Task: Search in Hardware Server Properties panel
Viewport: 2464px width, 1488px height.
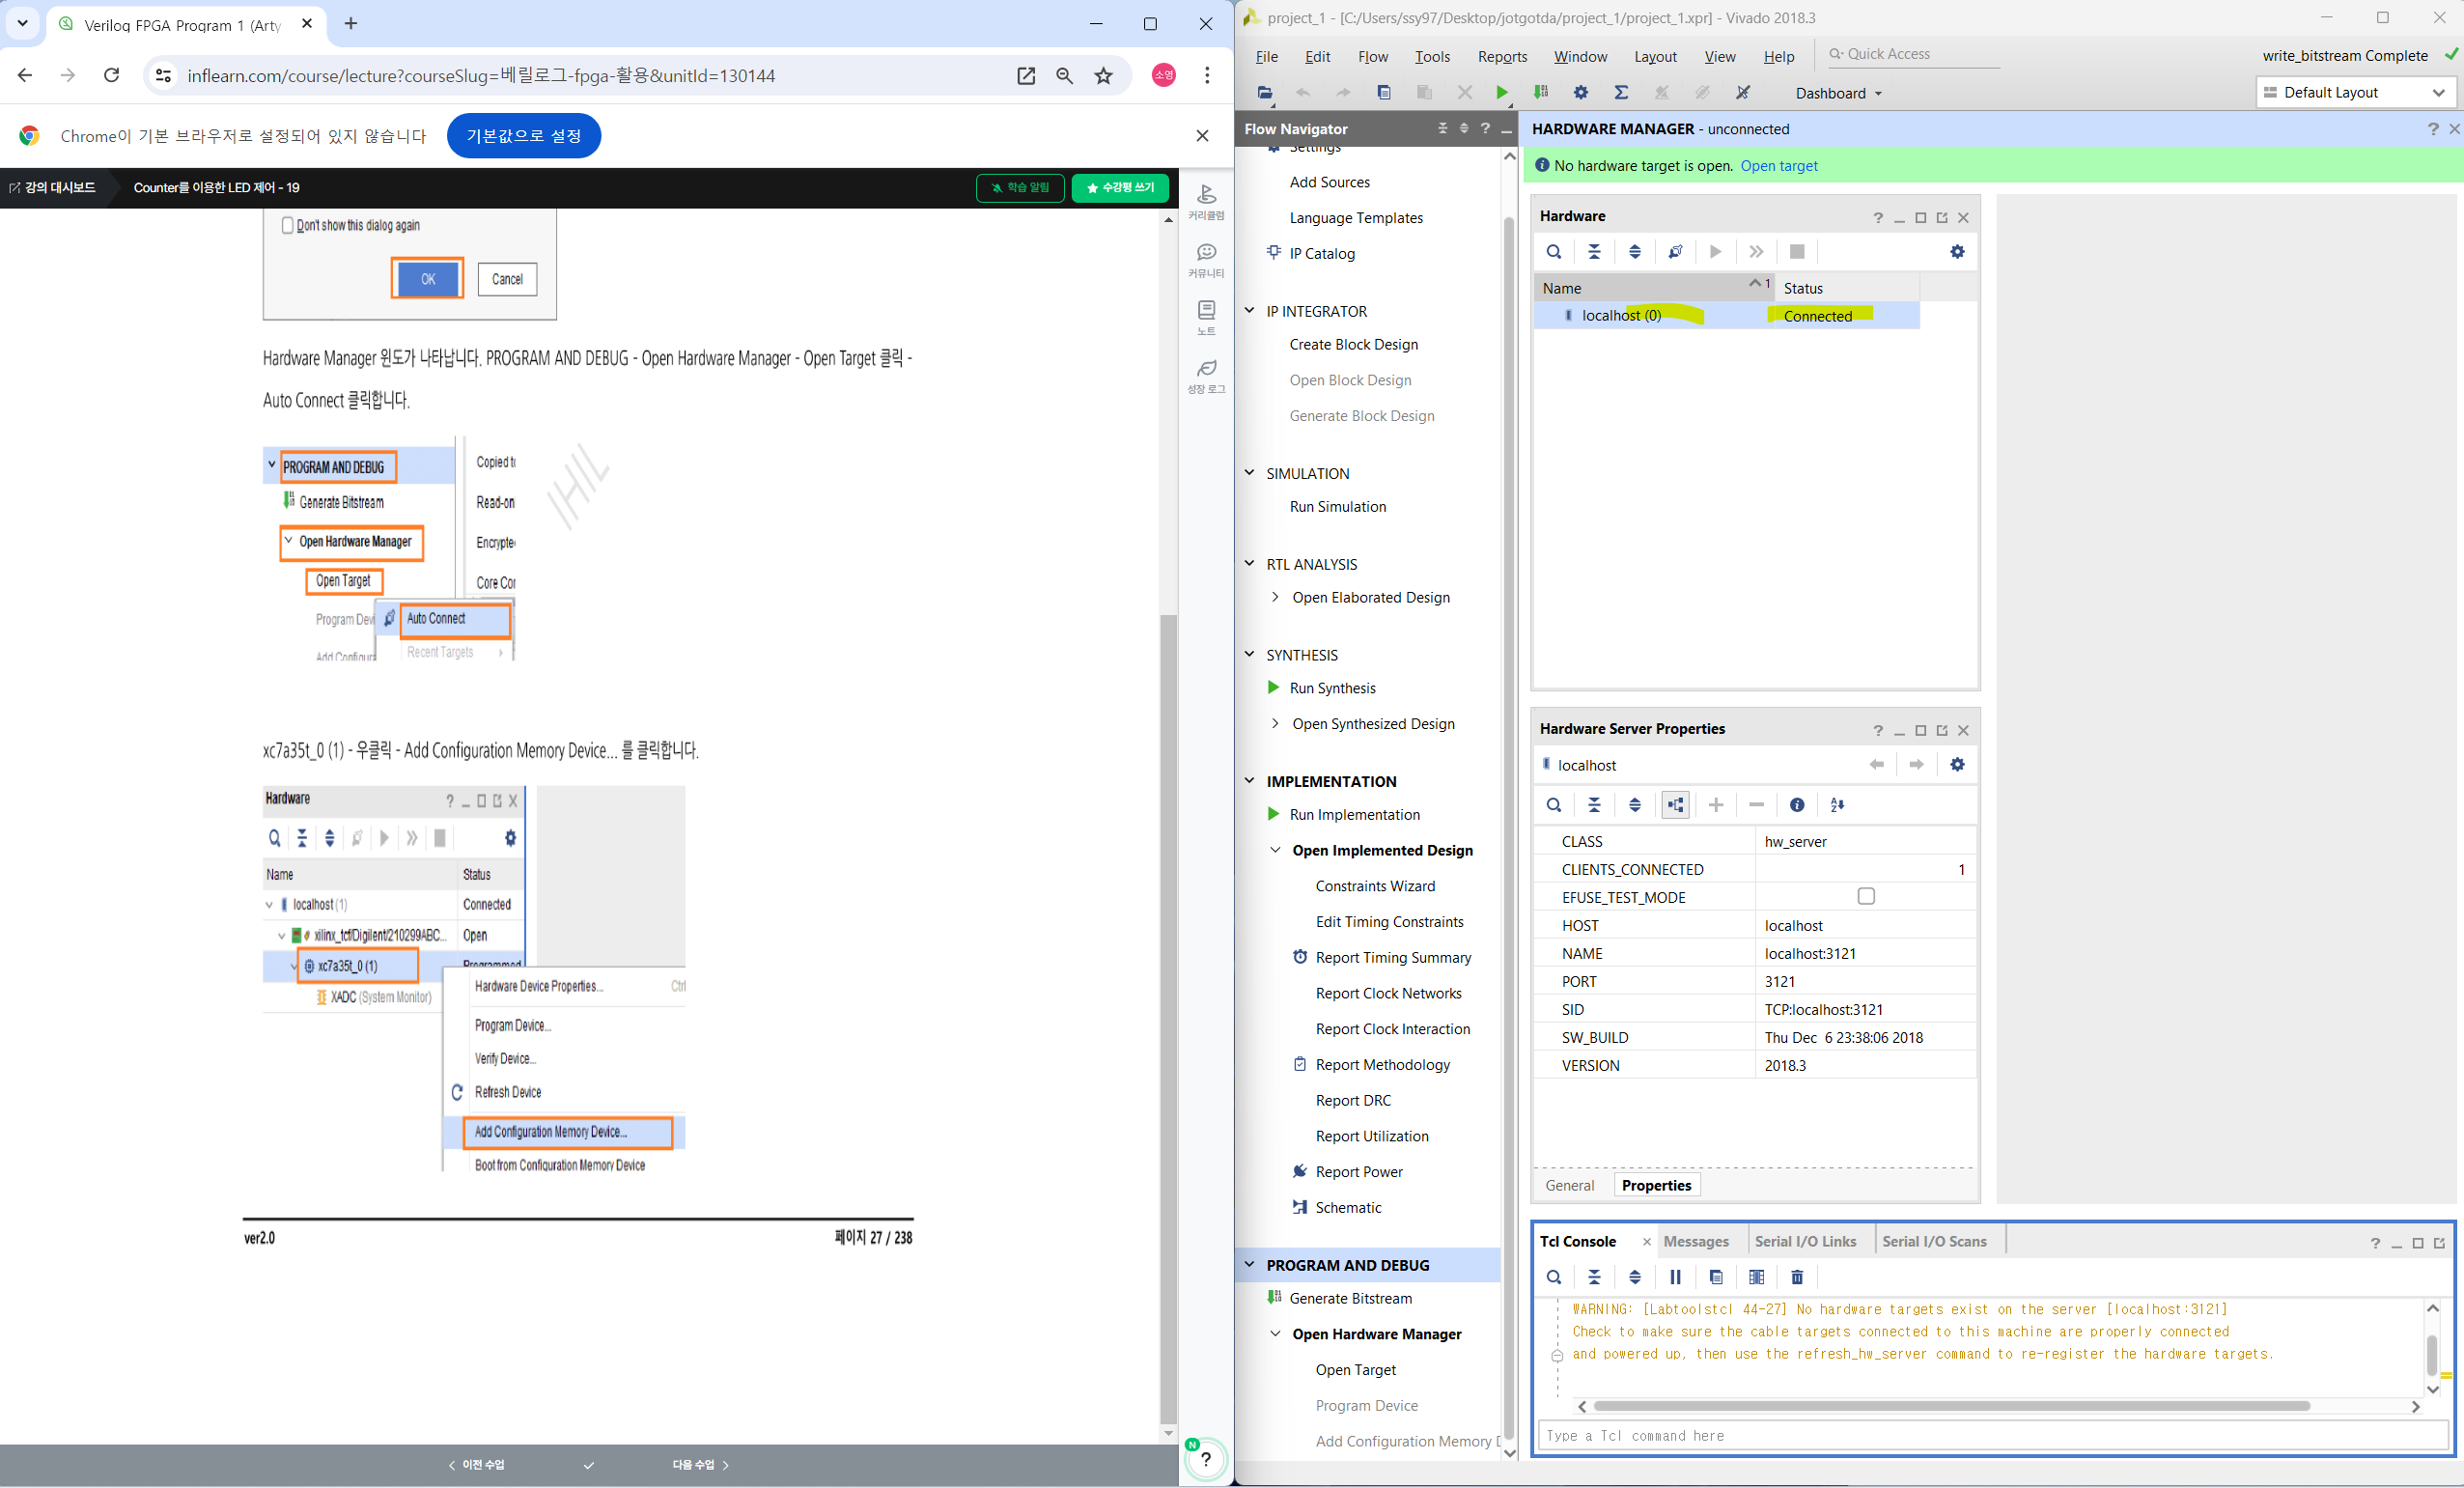Action: [x=1554, y=805]
